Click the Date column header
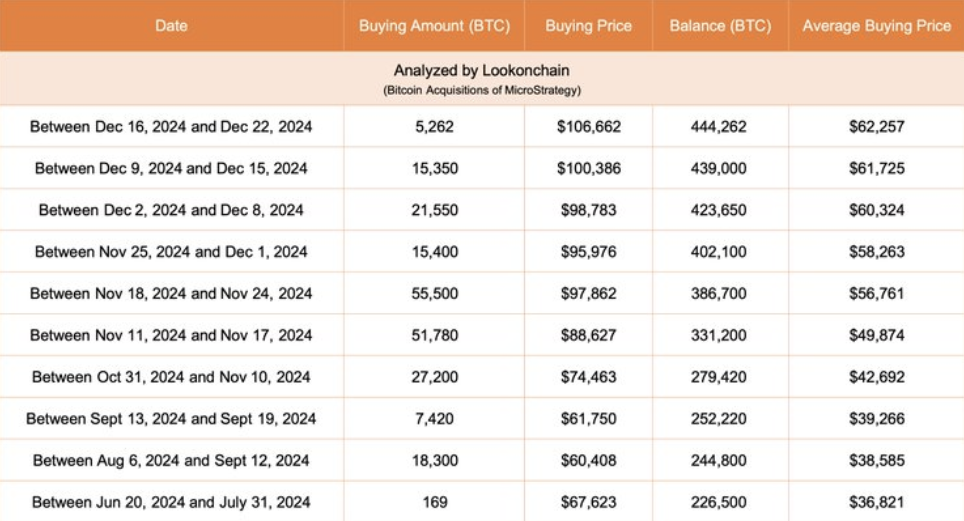The image size is (964, 521). [171, 26]
